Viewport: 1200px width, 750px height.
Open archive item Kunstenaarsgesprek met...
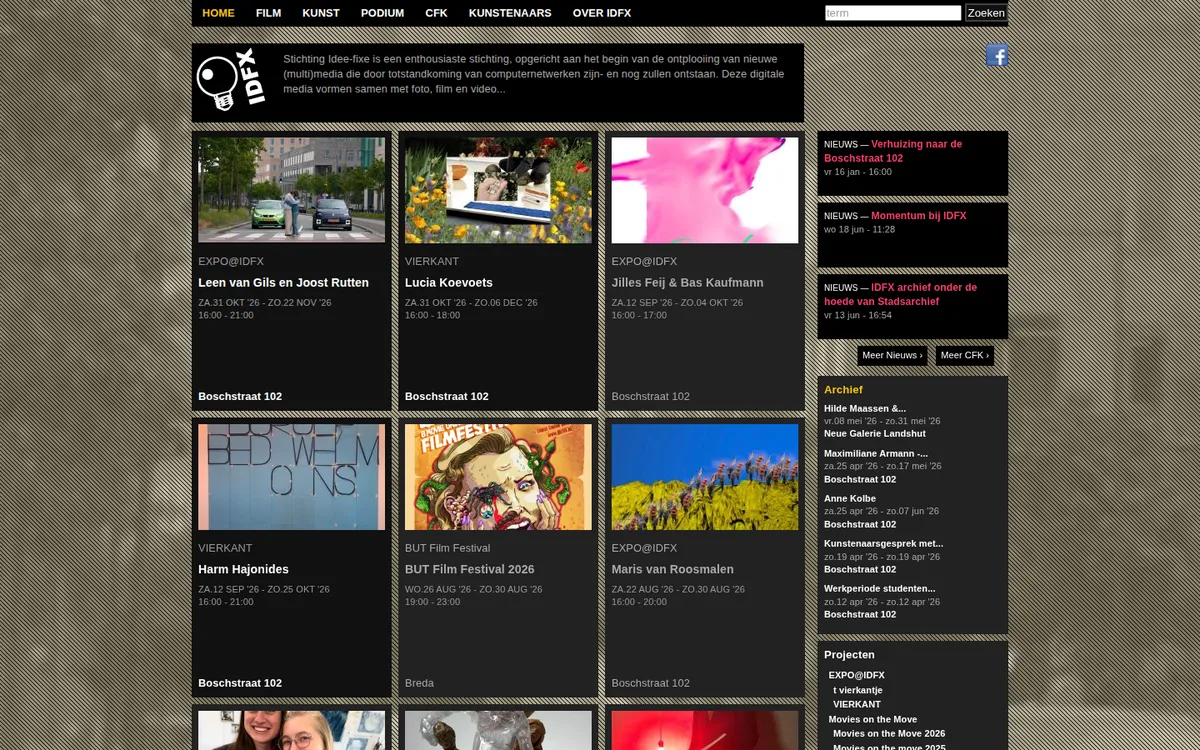coord(883,543)
